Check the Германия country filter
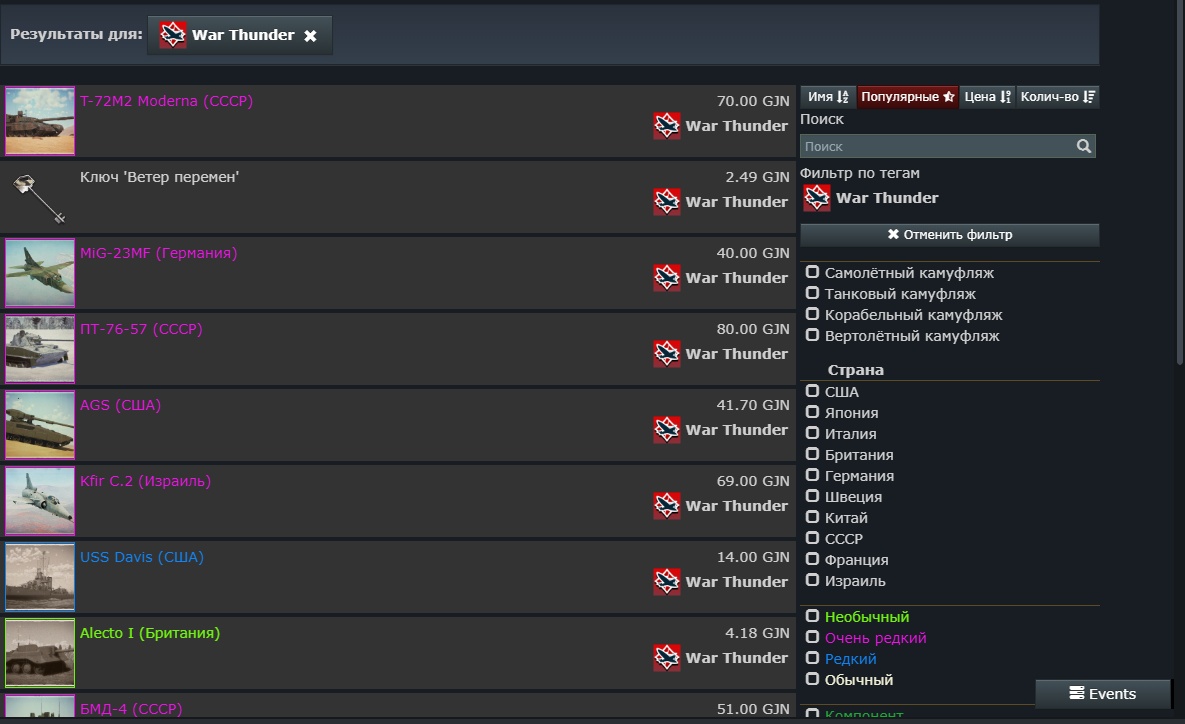The width and height of the screenshot is (1185, 724). tap(812, 475)
